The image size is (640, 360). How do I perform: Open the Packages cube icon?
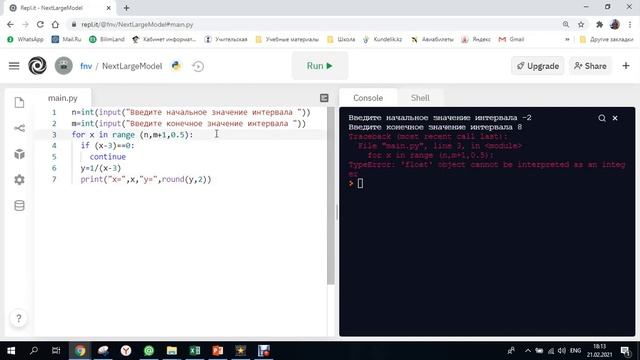point(19,154)
